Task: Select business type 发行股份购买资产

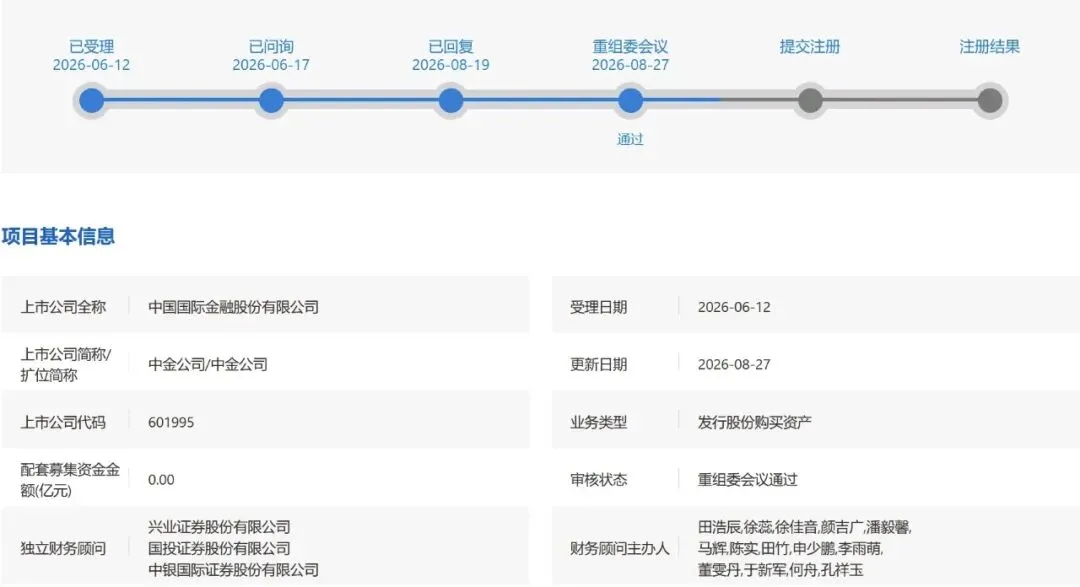Action: tap(754, 422)
